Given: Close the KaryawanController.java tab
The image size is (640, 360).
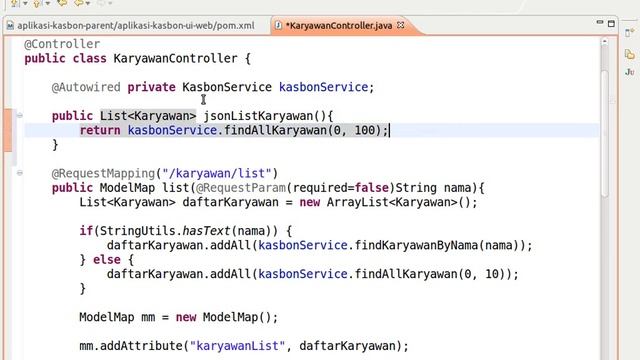Looking at the screenshot, I should coord(401,25).
